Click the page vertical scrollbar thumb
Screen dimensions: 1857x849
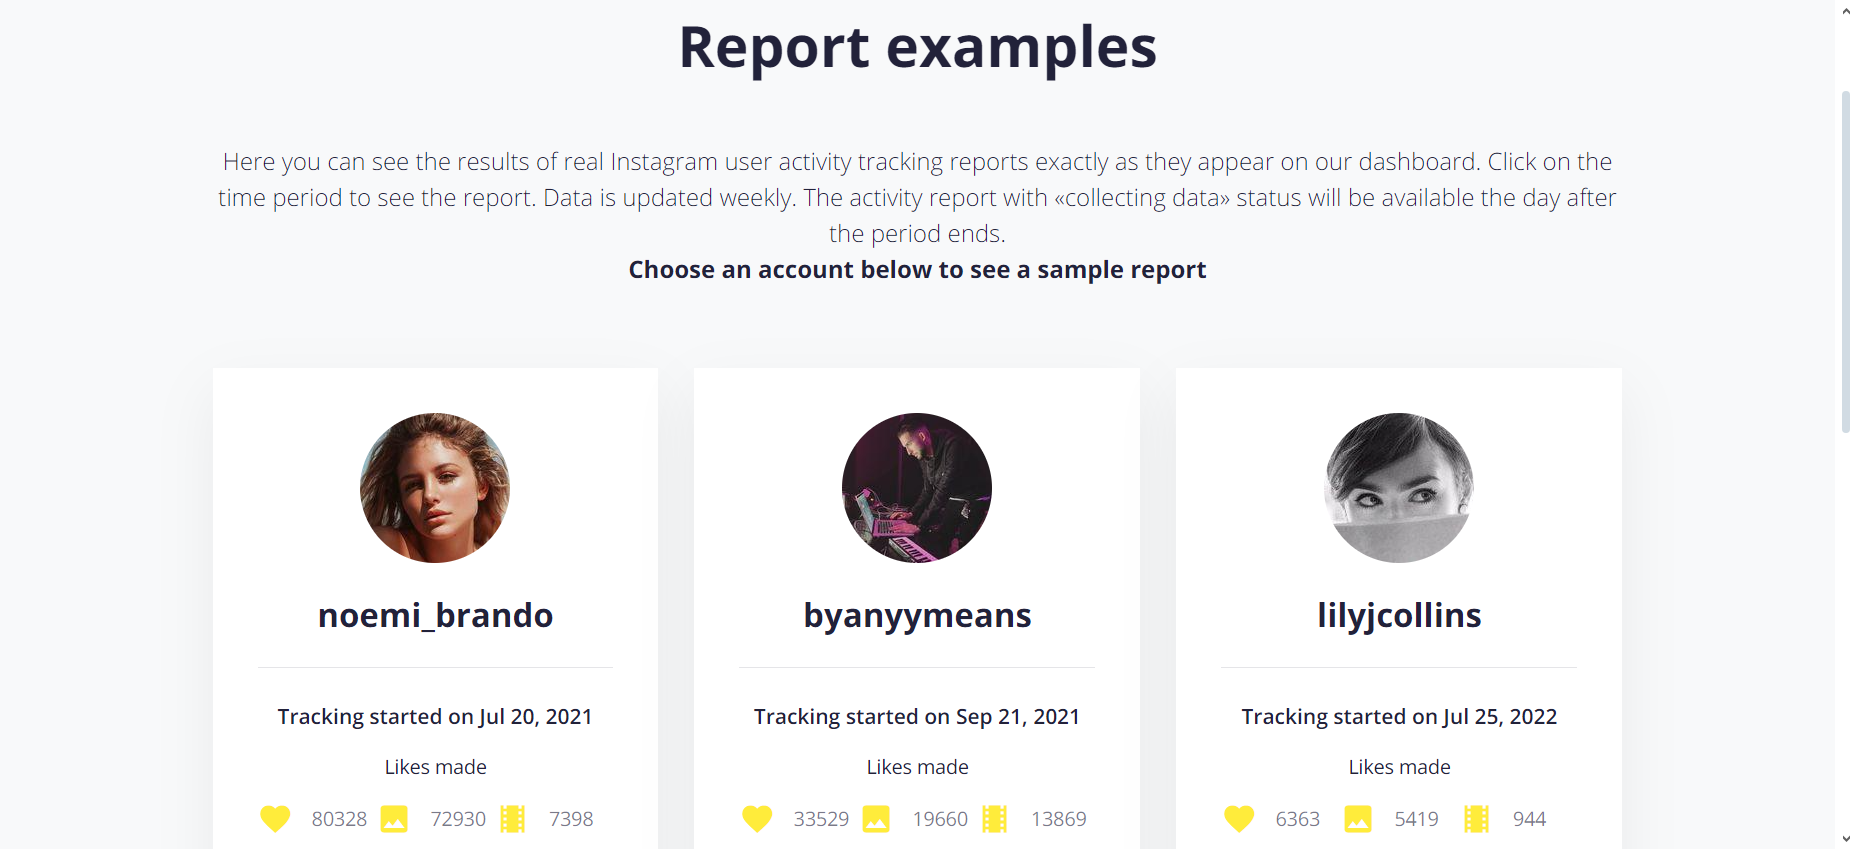pyautogui.click(x=1846, y=262)
